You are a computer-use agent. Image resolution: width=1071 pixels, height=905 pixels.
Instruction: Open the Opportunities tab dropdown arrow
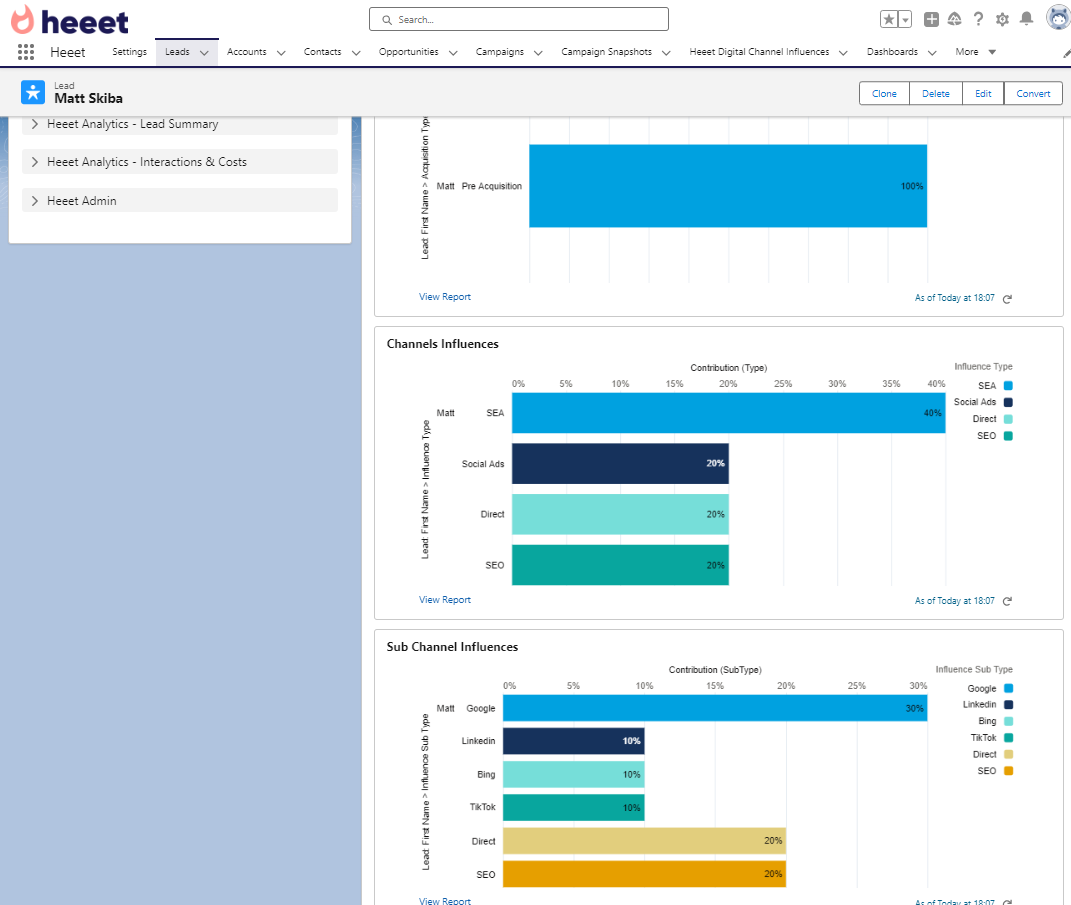coord(452,51)
